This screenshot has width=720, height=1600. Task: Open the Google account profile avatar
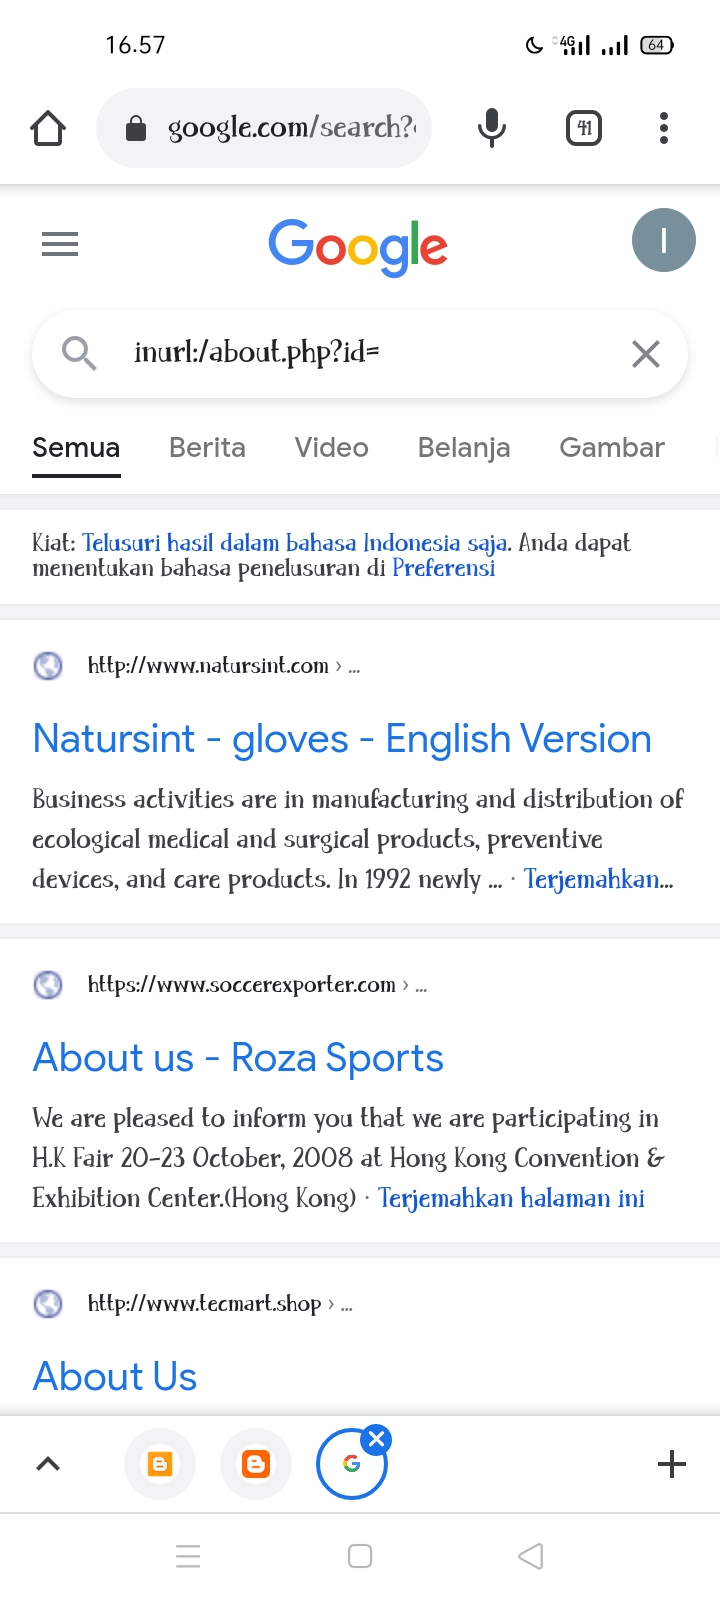663,241
